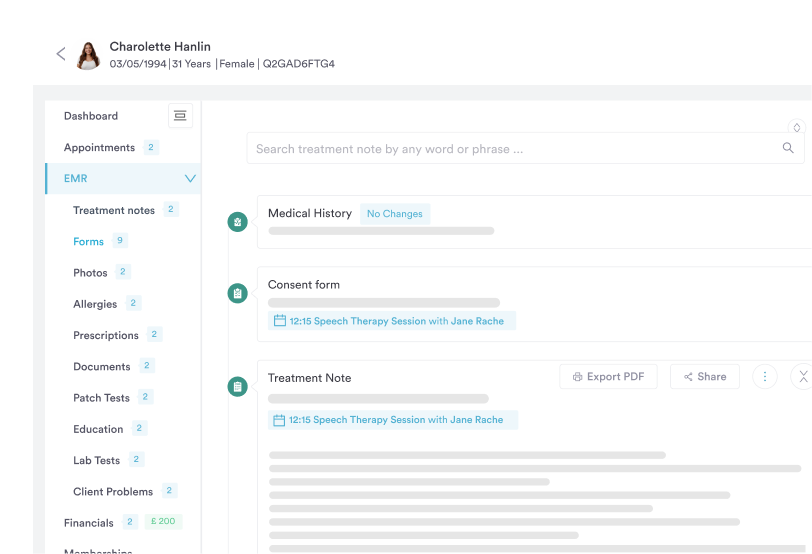812x554 pixels.
Task: Click Charolette Hanlin's profile photo
Action: (x=88, y=55)
